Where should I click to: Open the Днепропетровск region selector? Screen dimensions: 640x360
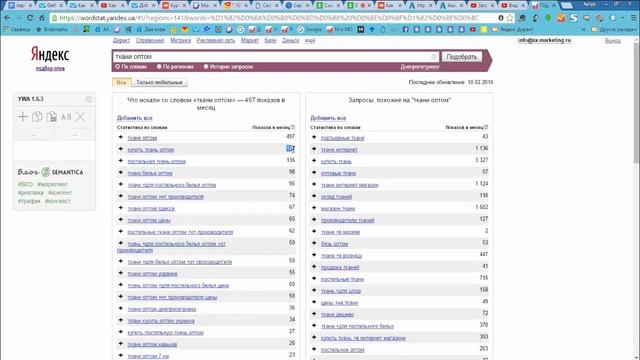pyautogui.click(x=420, y=67)
